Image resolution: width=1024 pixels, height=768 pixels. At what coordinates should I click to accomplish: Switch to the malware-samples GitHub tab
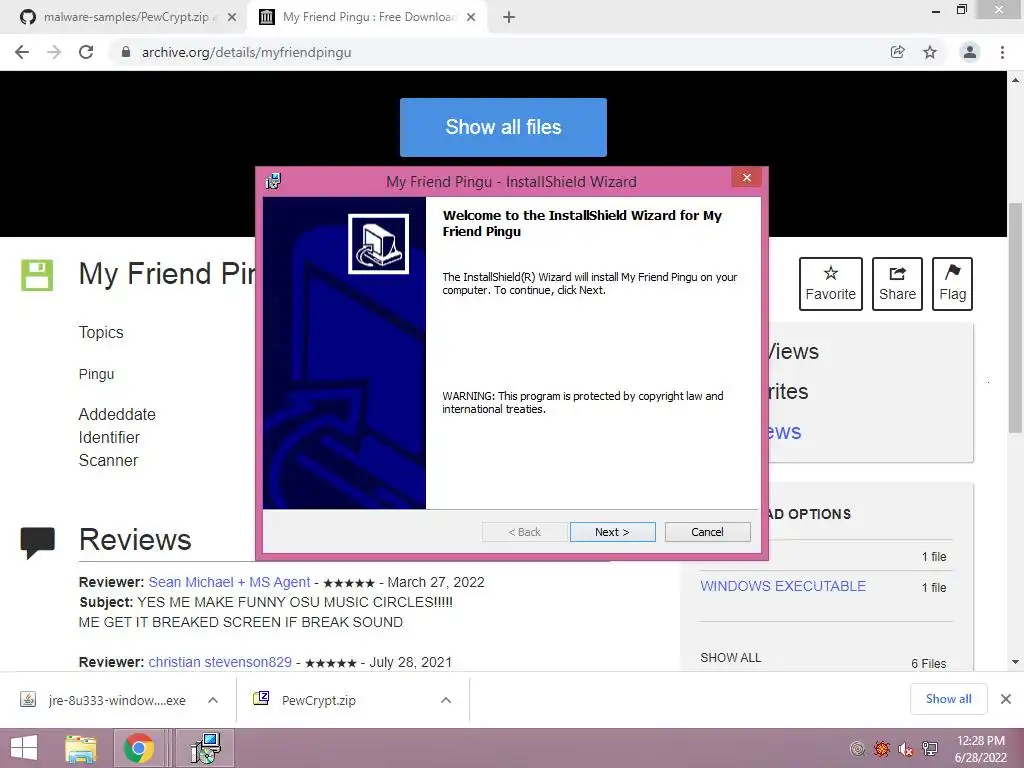pos(126,17)
